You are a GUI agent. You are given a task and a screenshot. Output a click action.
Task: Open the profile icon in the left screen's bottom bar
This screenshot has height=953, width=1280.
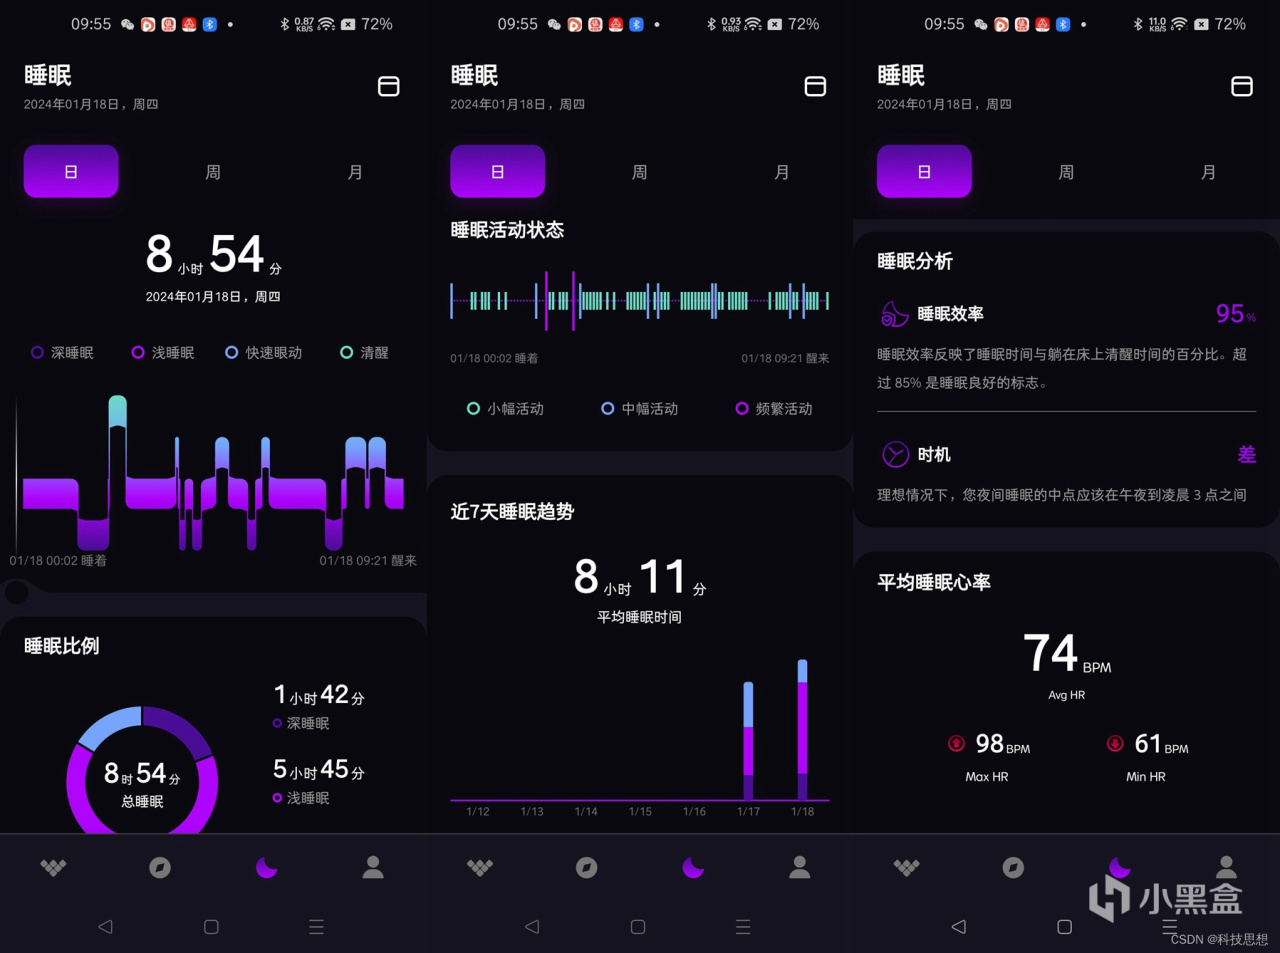[373, 867]
